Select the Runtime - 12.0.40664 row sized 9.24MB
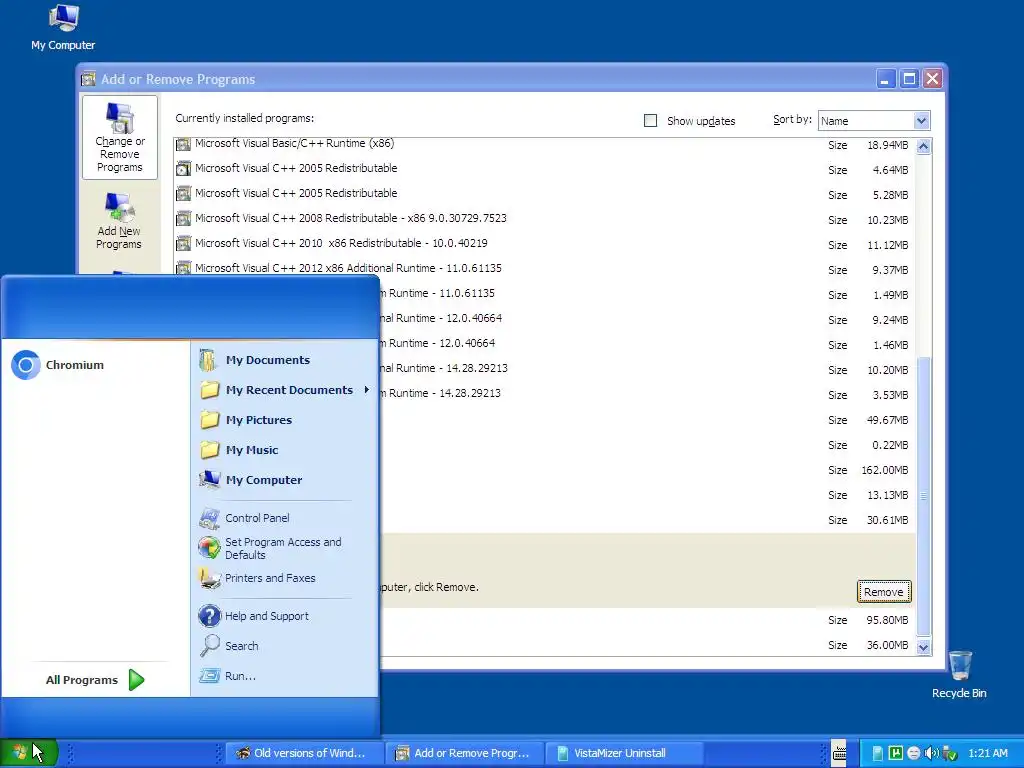This screenshot has width=1024, height=768. (647, 319)
